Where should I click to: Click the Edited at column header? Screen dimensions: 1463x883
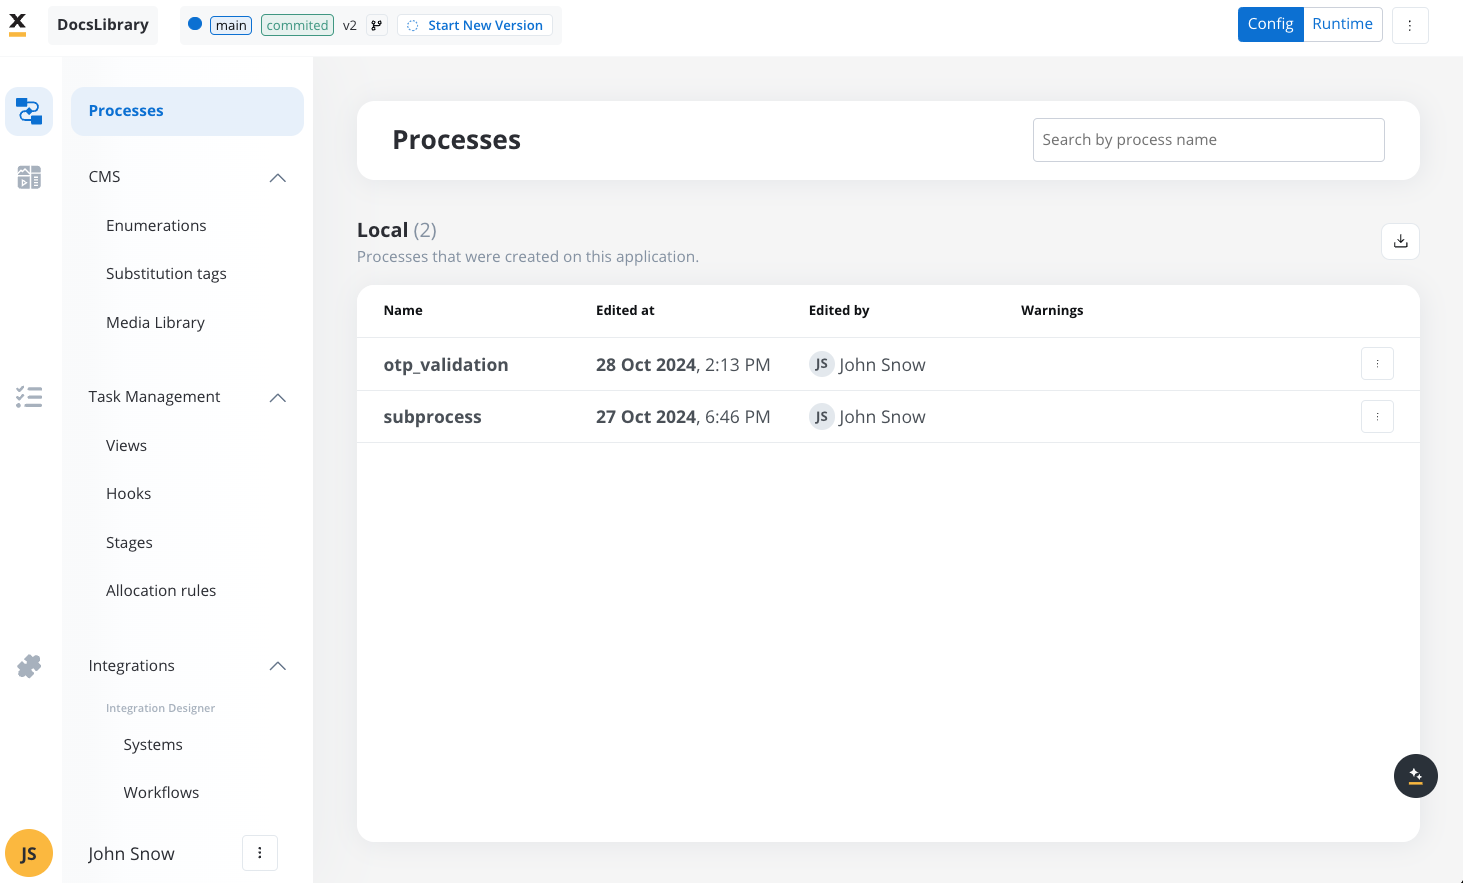(x=625, y=311)
